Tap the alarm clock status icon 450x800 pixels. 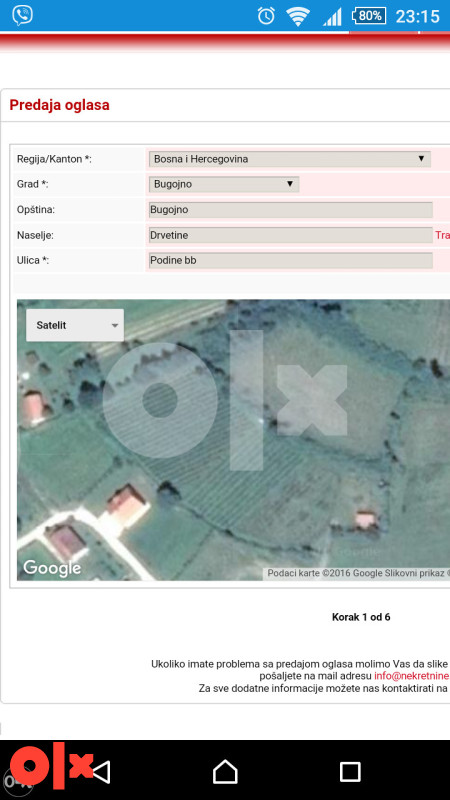266,16
